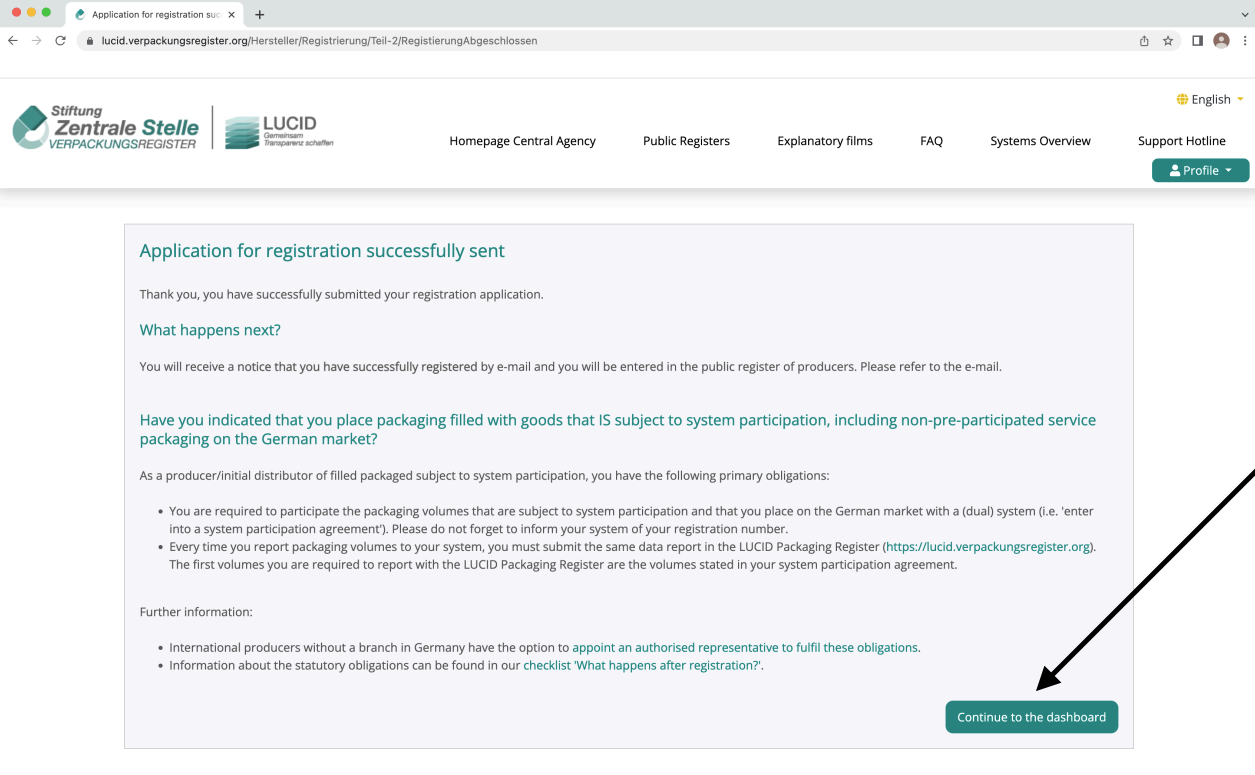Click the Chrome user avatar icon
The image size is (1255, 775).
point(1221,41)
